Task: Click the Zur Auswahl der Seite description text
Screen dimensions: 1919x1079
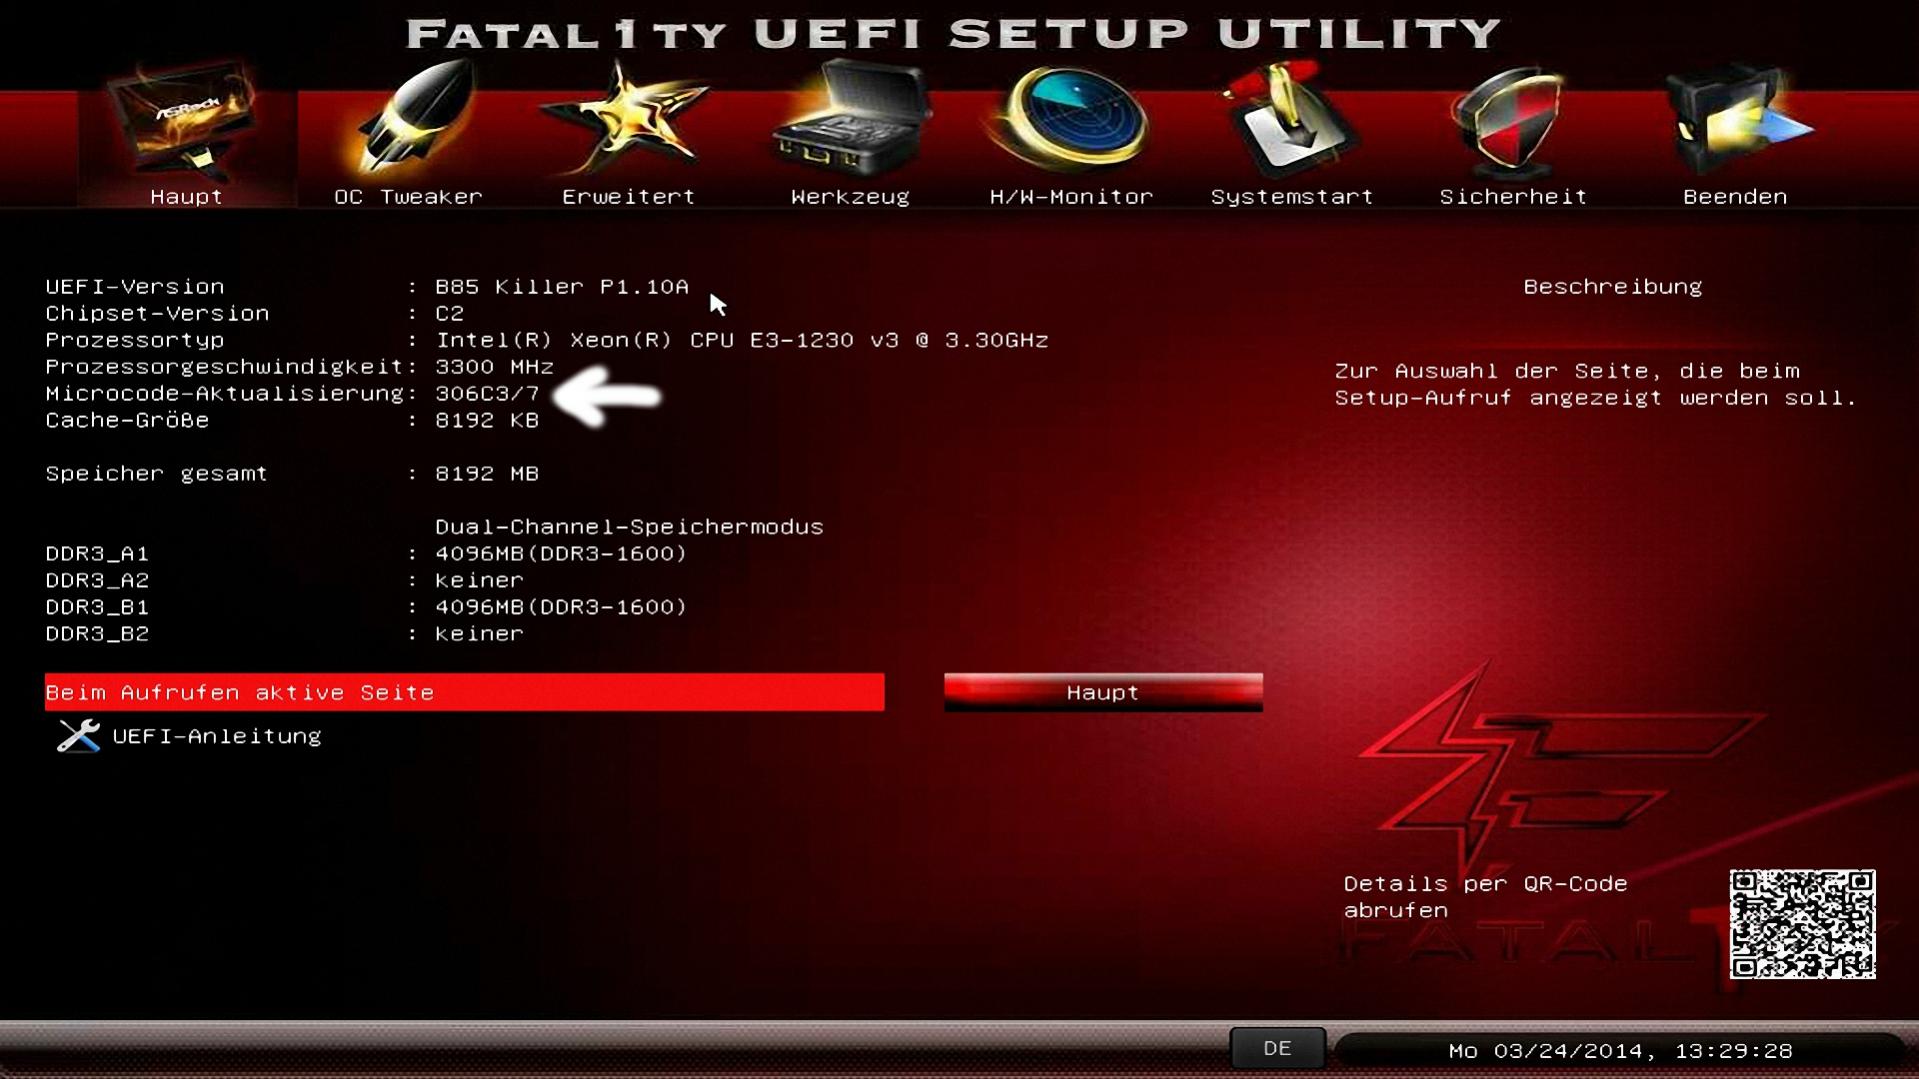Action: pos(1596,384)
